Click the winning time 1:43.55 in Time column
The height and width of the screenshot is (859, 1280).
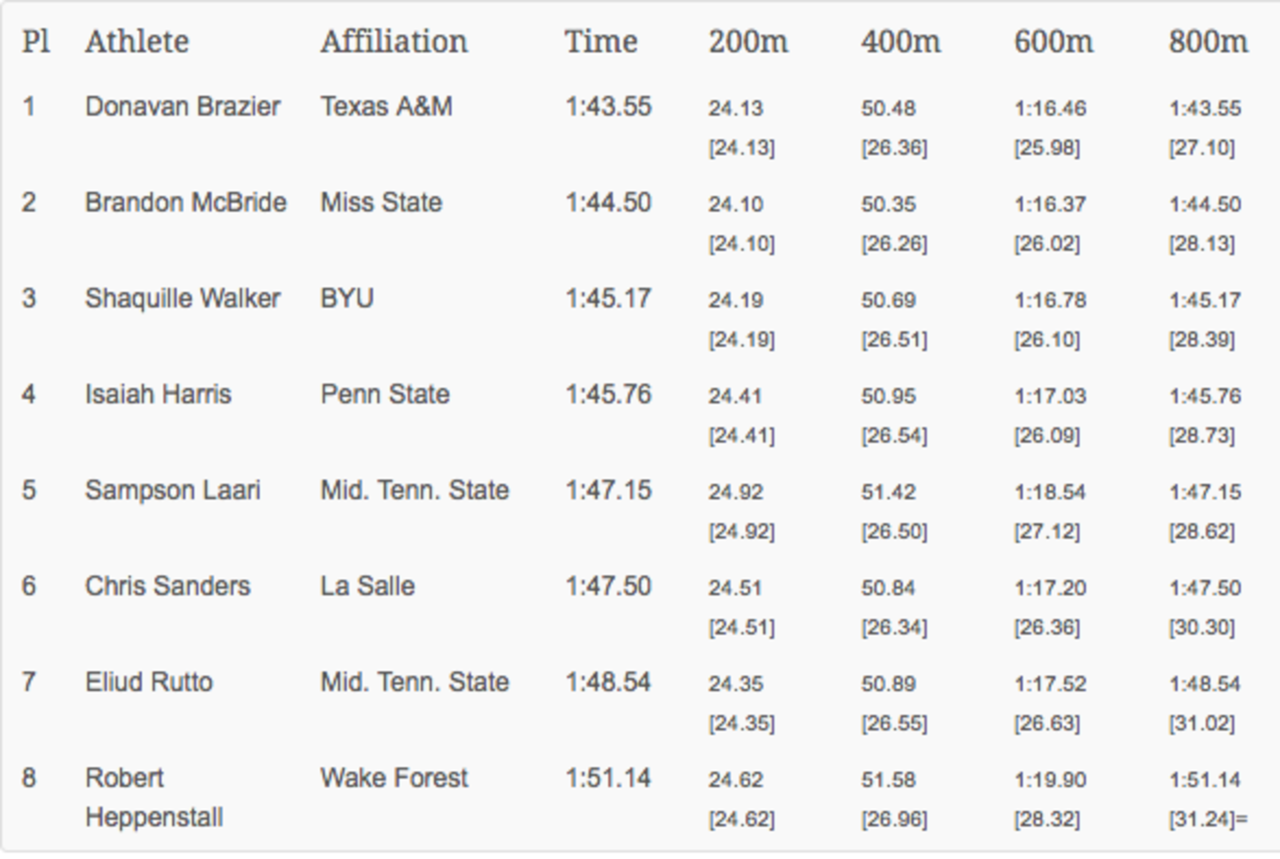tap(608, 106)
